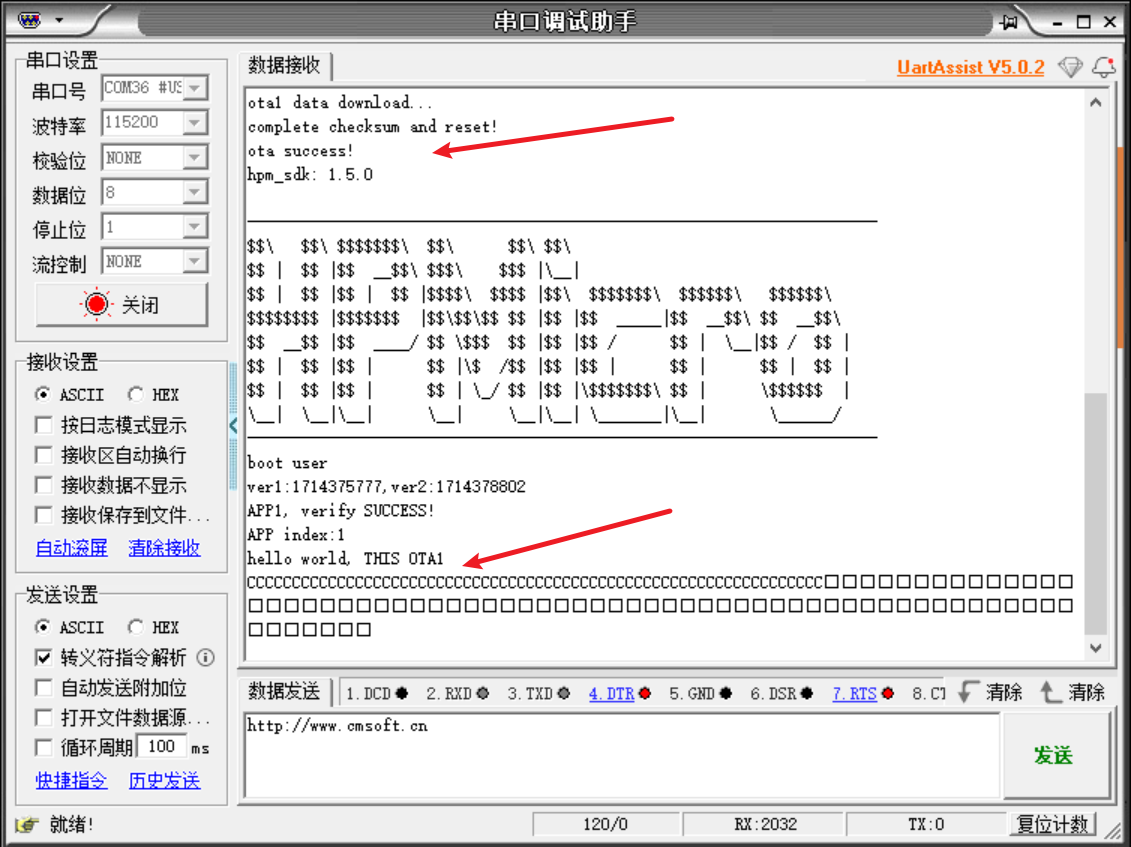Viewport: 1131px width, 847px height.
Task: Toggle the 7.RTS signal link
Action: tap(854, 693)
